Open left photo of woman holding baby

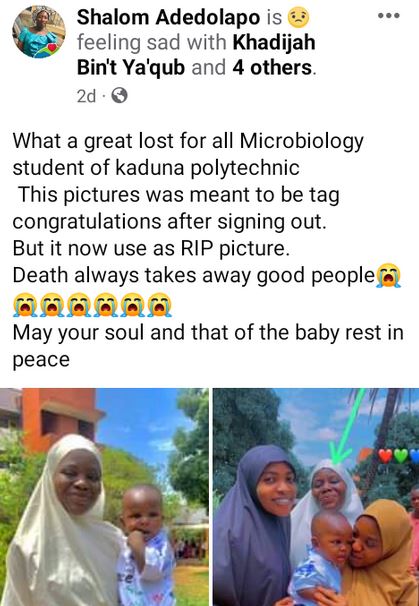(104, 497)
